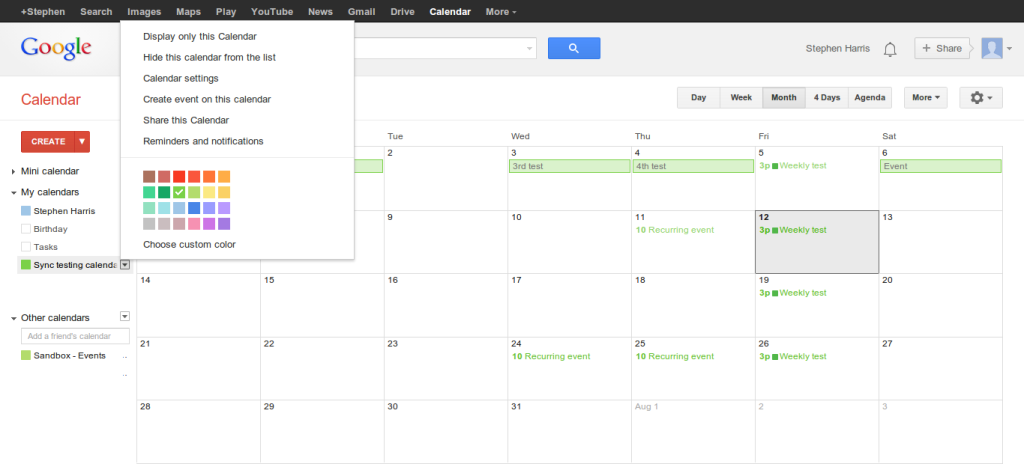Collapse the Other calendars section
The width and height of the screenshot is (1024, 464).
click(14, 318)
